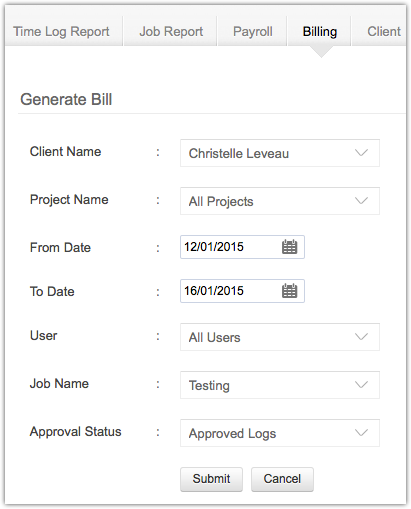The height and width of the screenshot is (509, 411).
Task: Go to the Payroll tab
Action: tap(252, 31)
